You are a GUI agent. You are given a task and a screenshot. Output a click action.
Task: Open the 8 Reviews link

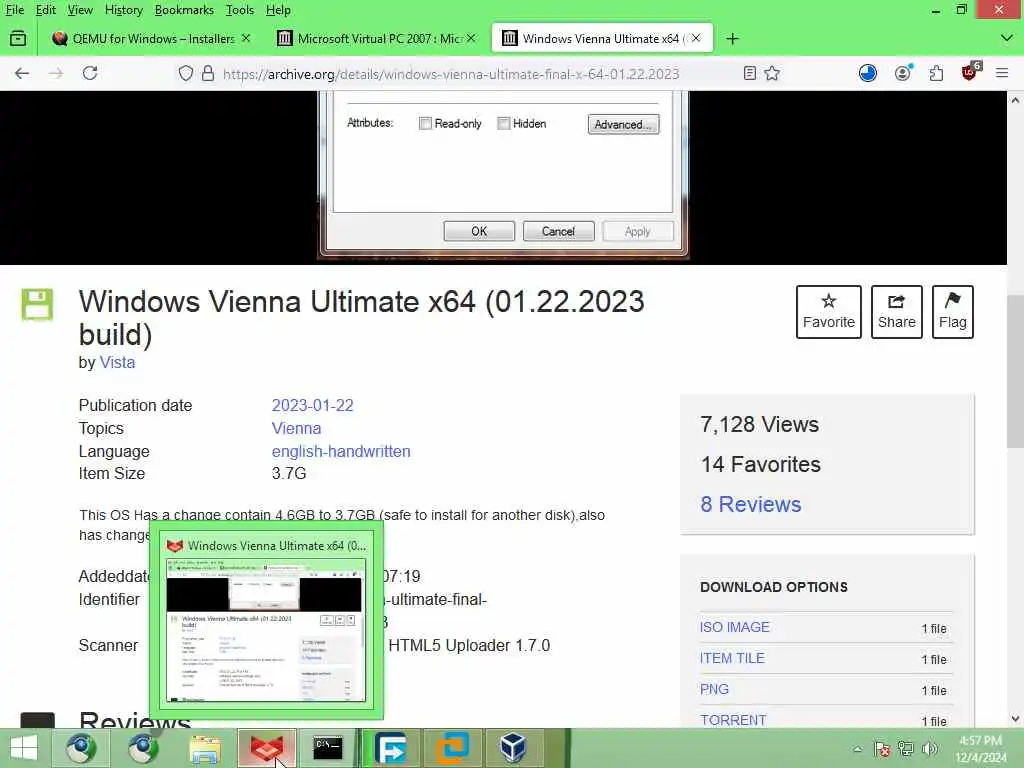751,504
